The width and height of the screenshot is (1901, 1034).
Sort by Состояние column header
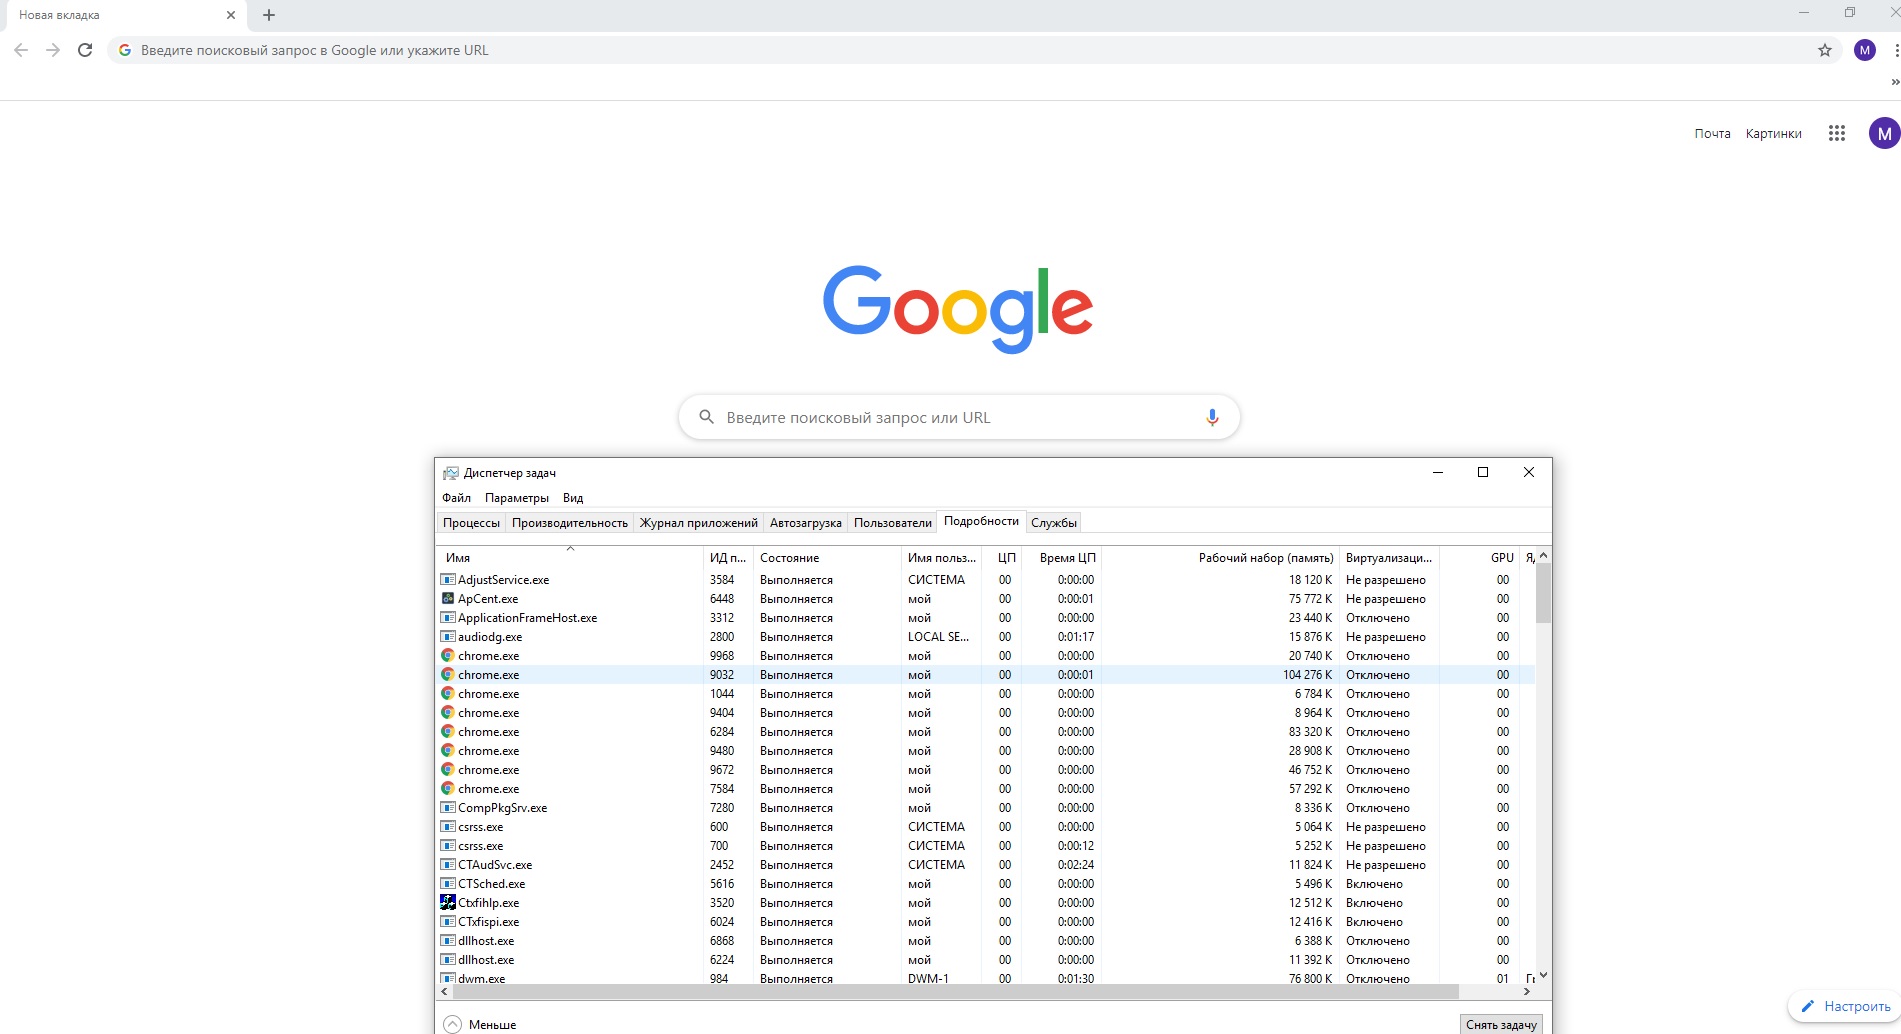click(x=828, y=558)
